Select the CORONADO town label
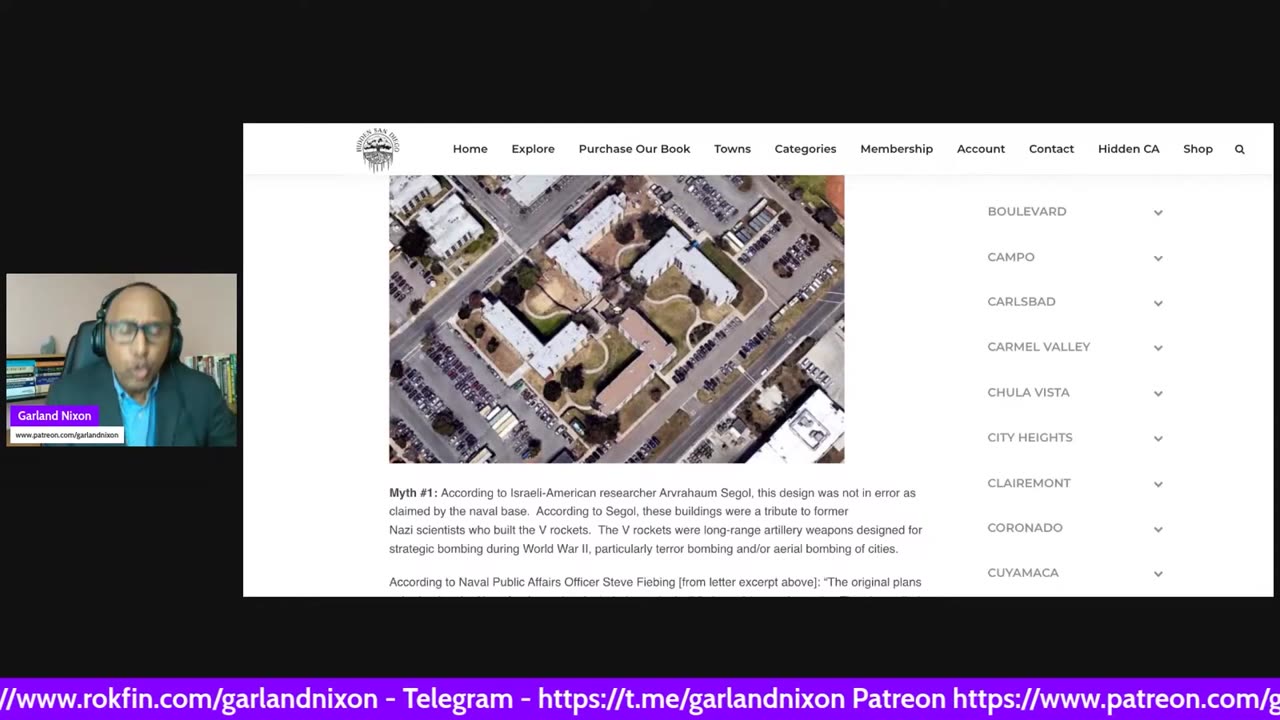The image size is (1280, 720). 1025,528
